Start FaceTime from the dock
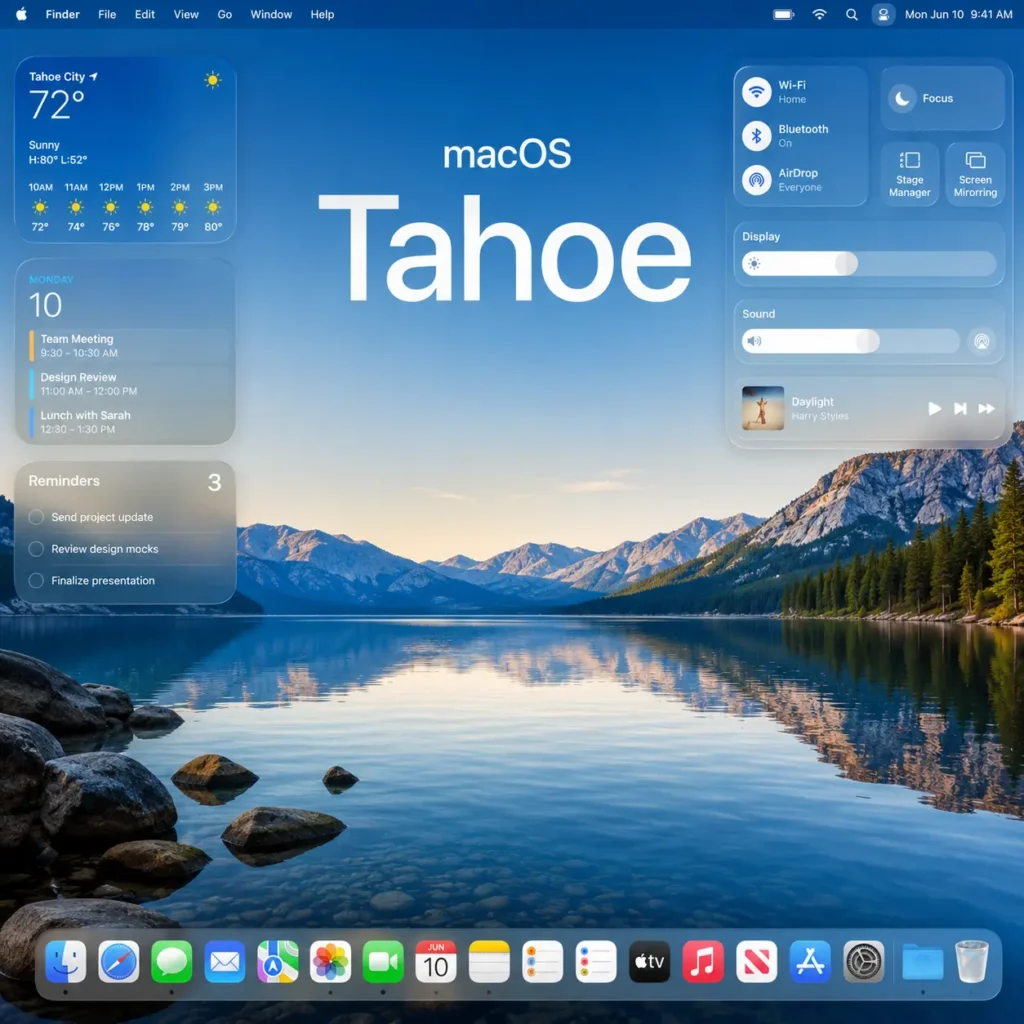Image resolution: width=1024 pixels, height=1024 pixels. point(383,961)
